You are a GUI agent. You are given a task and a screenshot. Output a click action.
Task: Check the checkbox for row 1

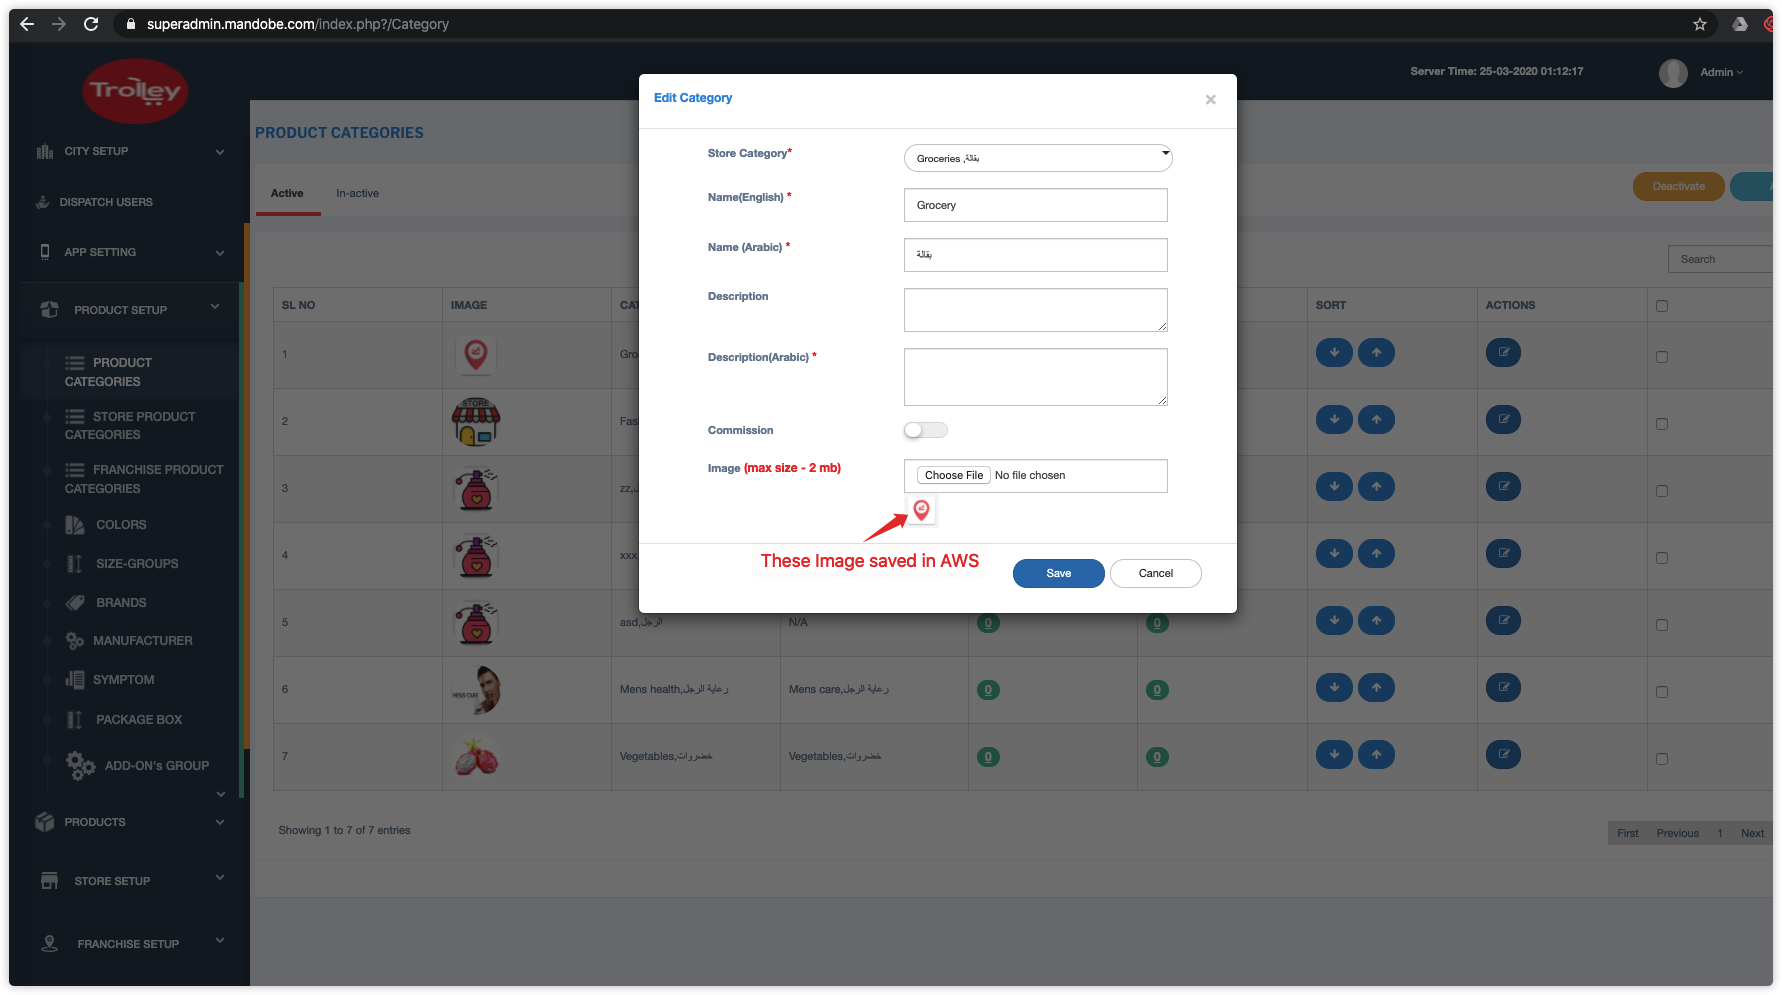click(1662, 357)
